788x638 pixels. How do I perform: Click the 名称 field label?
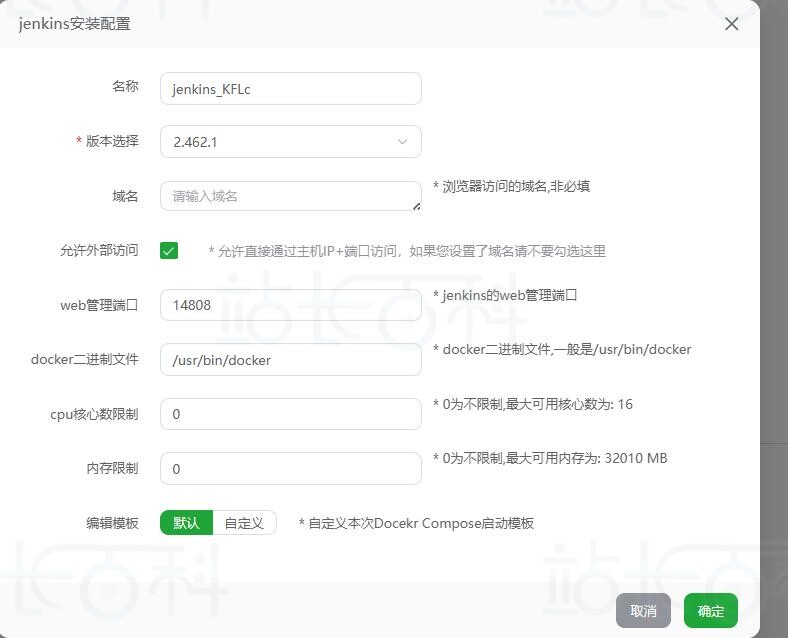pos(125,86)
